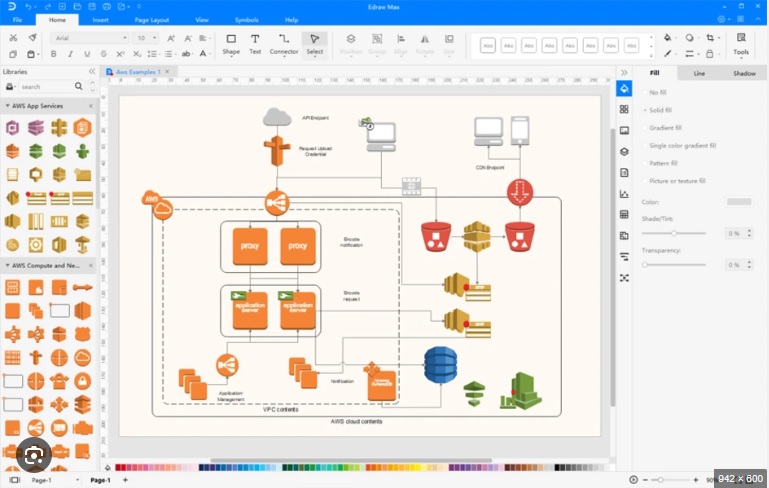
Task: Click the library search input field
Action: tap(47, 86)
